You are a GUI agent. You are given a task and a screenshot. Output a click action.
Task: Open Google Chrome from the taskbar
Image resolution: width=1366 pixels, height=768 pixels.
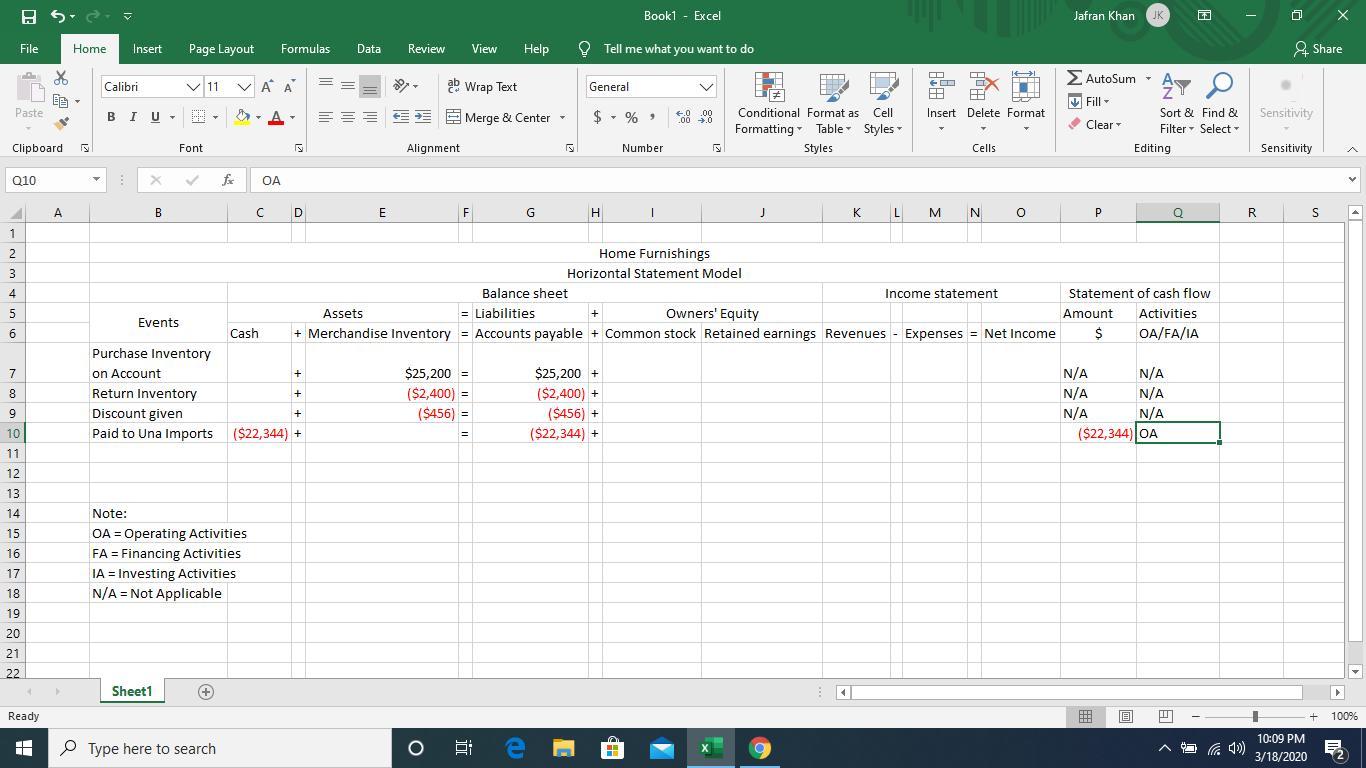pyautogui.click(x=760, y=748)
